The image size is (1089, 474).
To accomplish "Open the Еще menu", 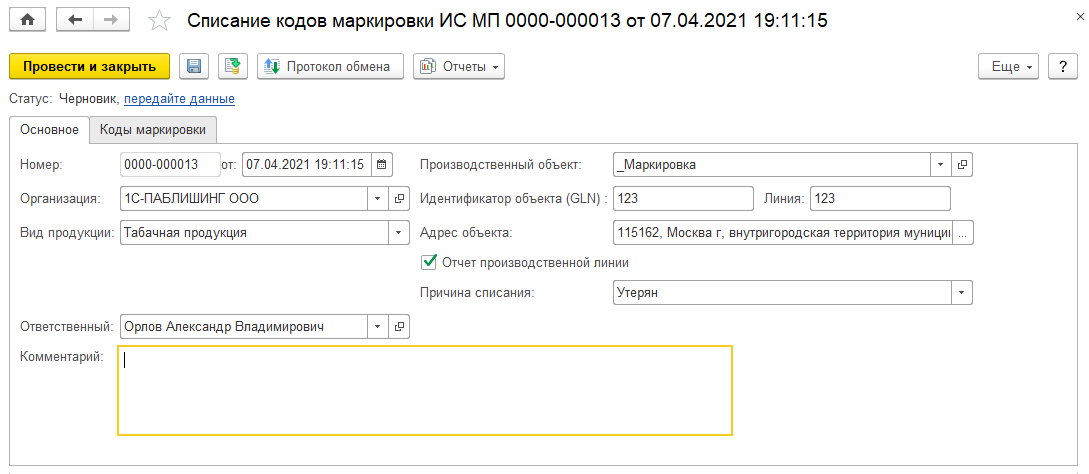I will tap(1008, 66).
